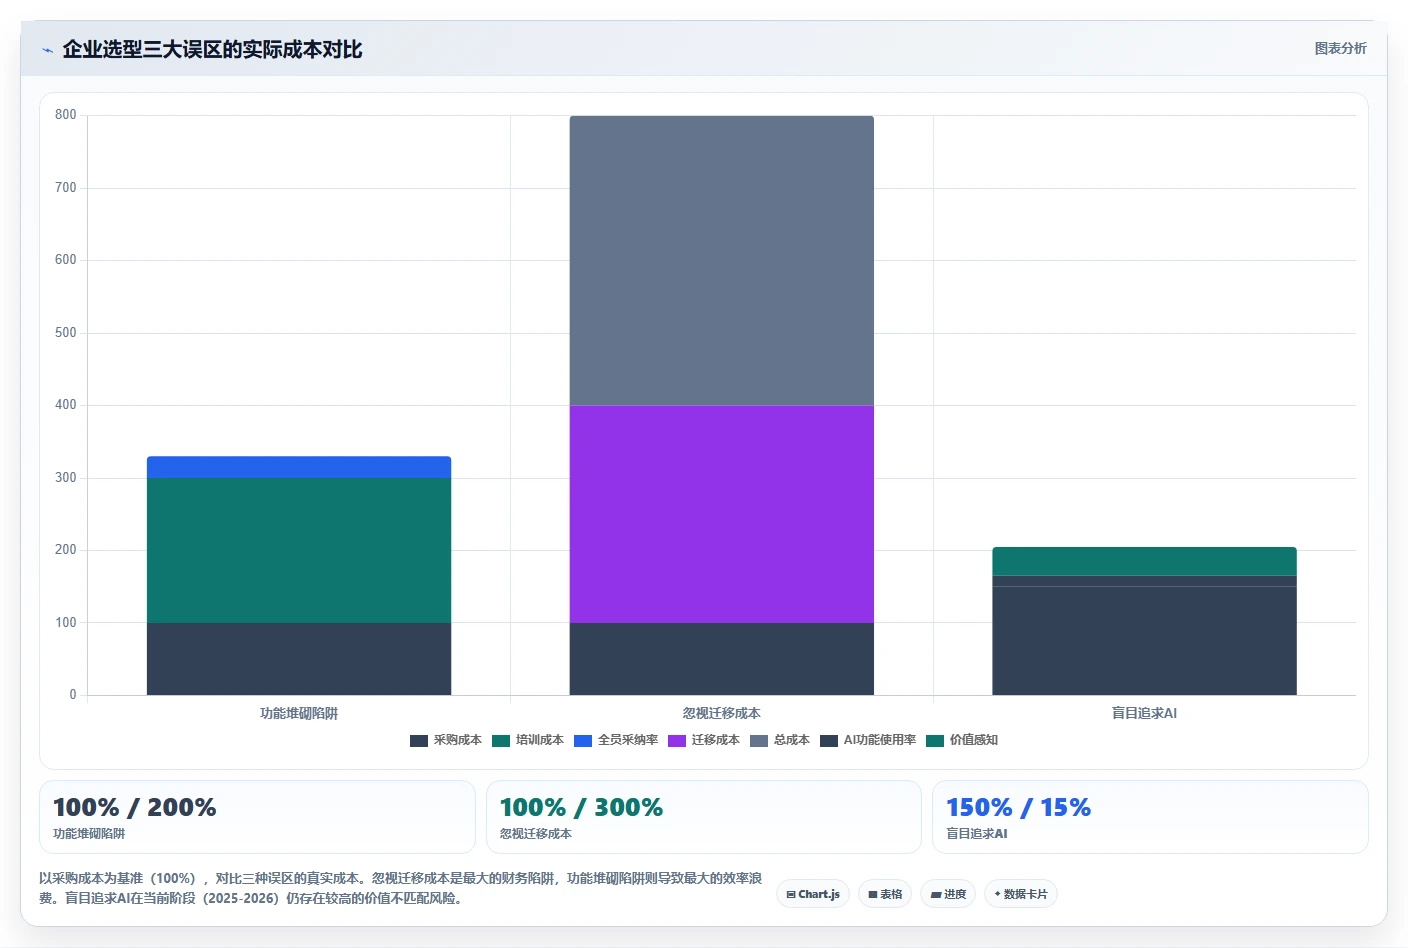Screen dimensions: 1408x948
Task: Click the purple 迁移成本 bar segment
Action: click(x=722, y=514)
